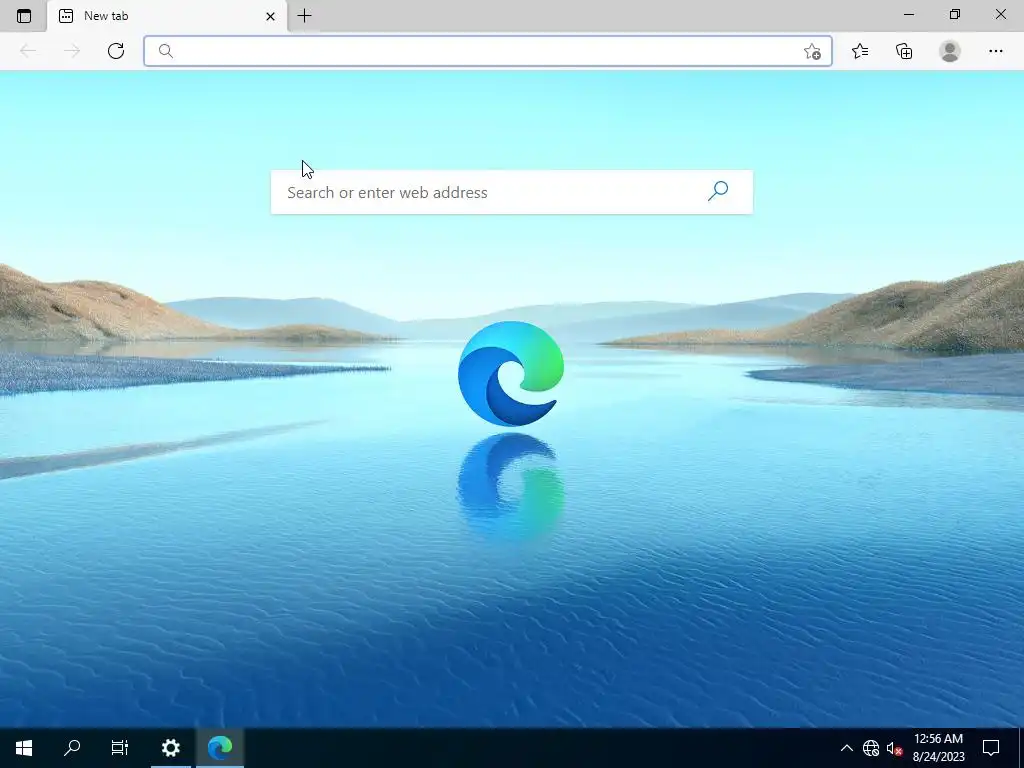Refresh the page

tap(116, 51)
